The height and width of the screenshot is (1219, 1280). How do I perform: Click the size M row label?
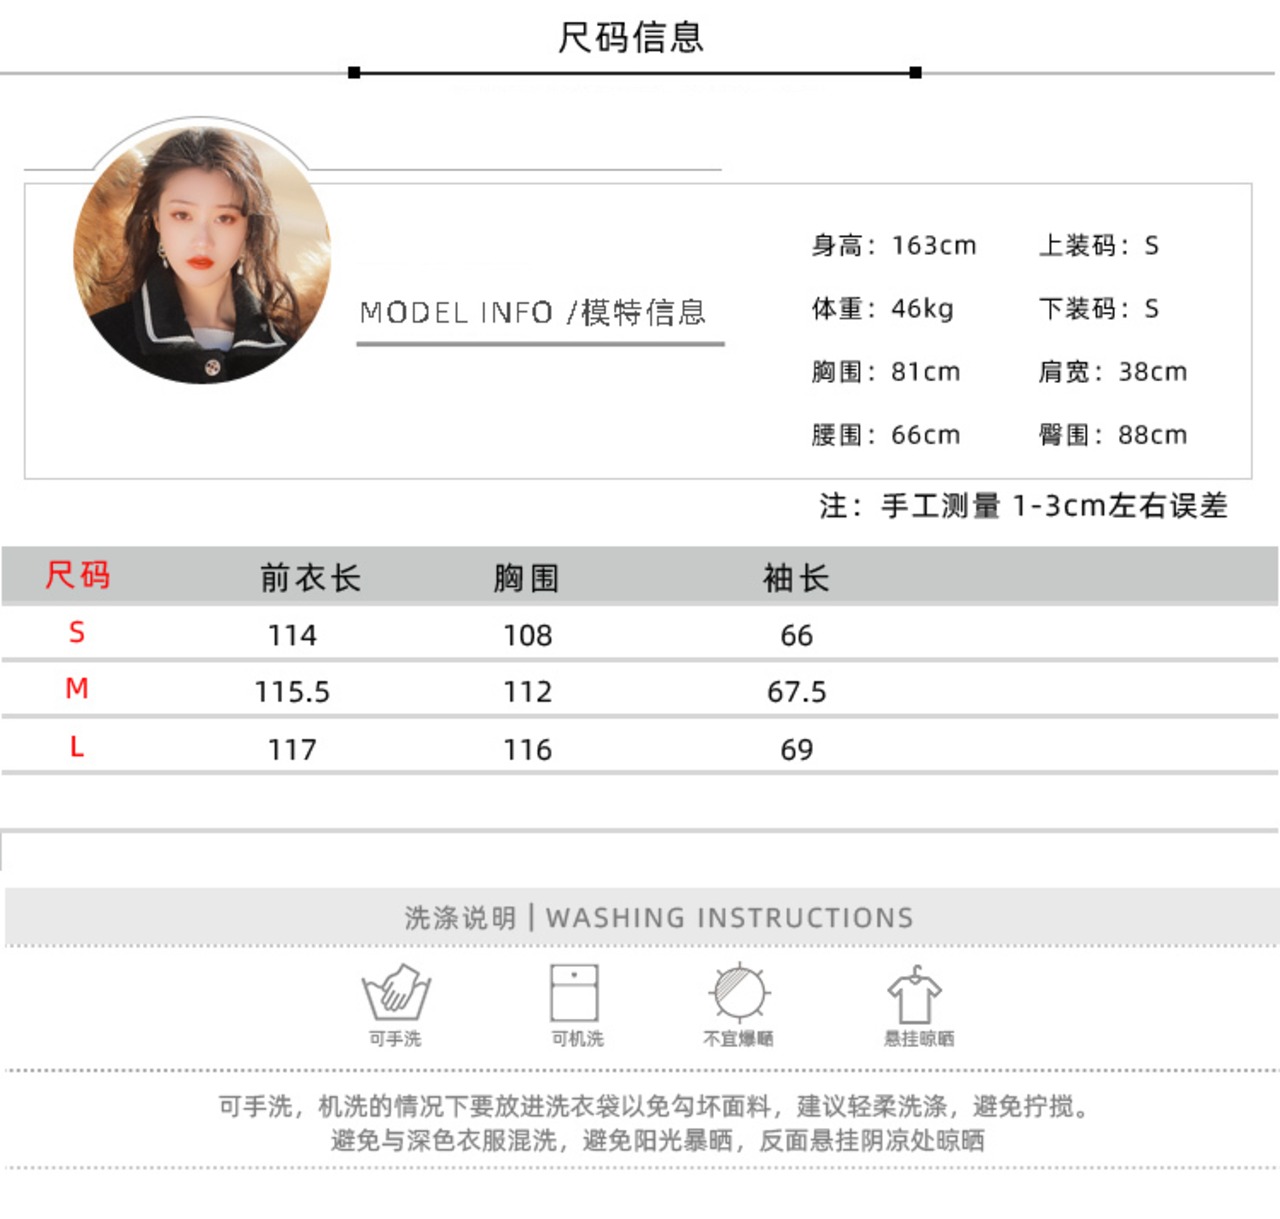[77, 688]
